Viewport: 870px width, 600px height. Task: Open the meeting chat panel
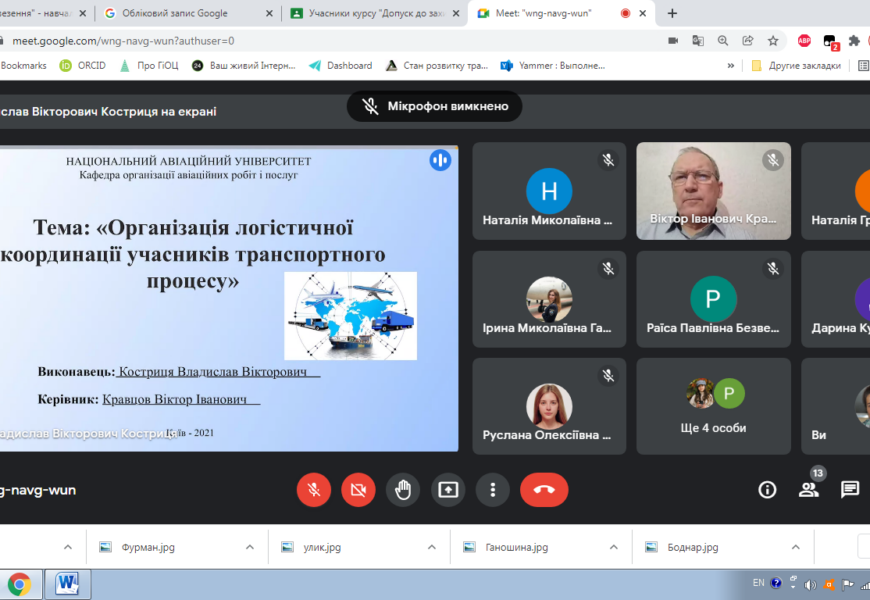(849, 489)
